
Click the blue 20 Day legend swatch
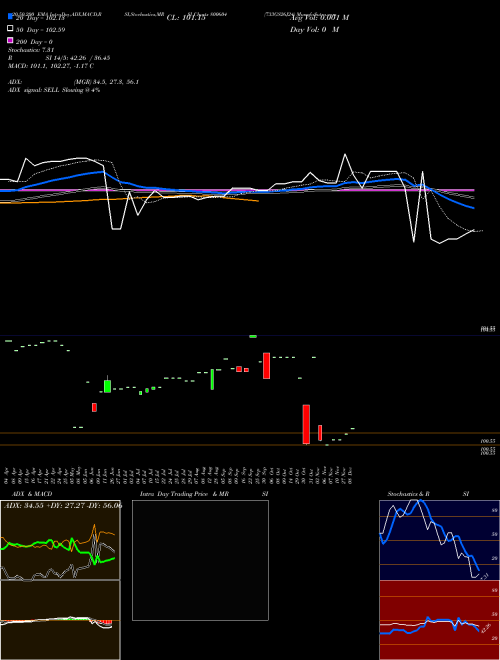pyautogui.click(x=10, y=17)
